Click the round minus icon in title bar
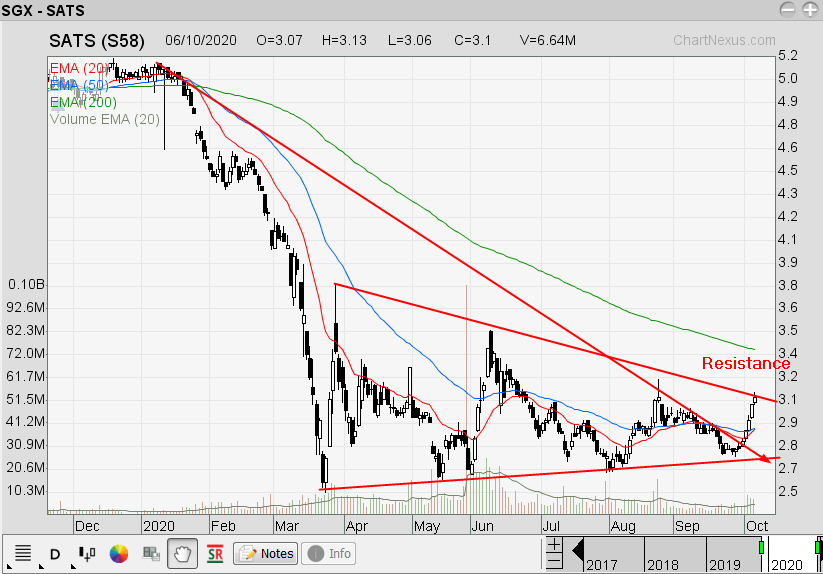The width and height of the screenshot is (823, 574). (x=787, y=9)
